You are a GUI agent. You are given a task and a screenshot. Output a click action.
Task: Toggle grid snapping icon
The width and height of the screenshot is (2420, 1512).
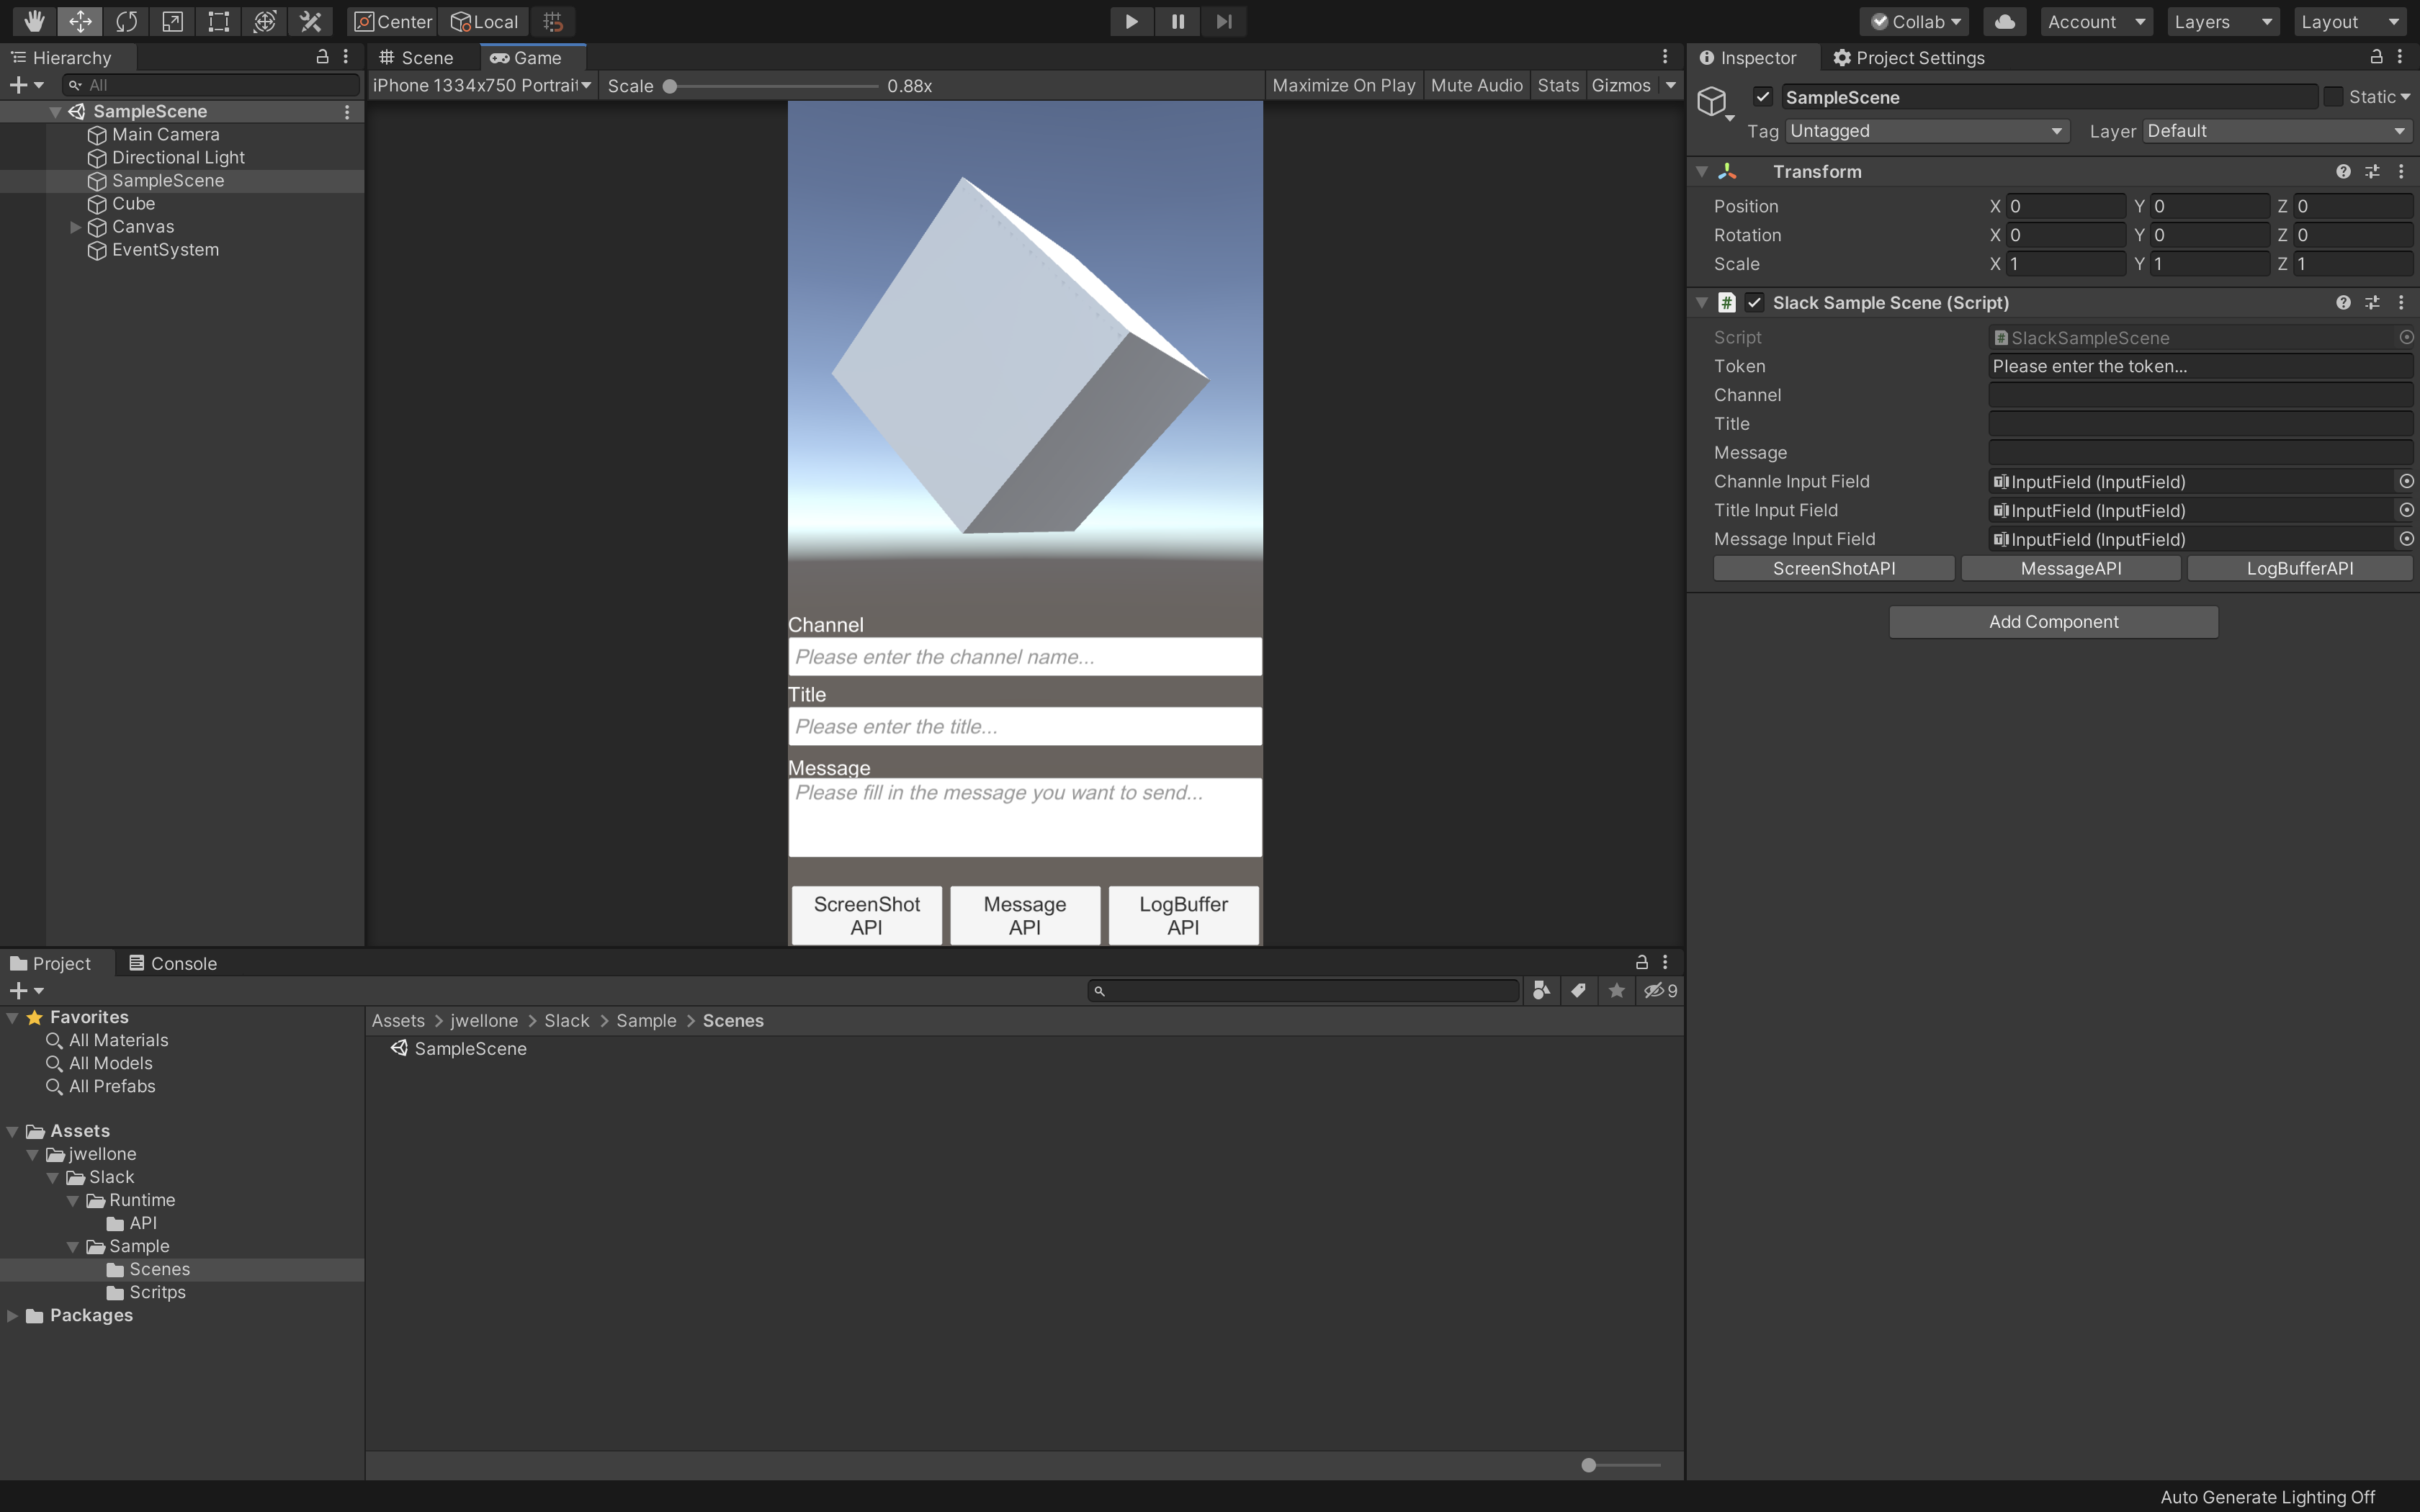point(553,21)
